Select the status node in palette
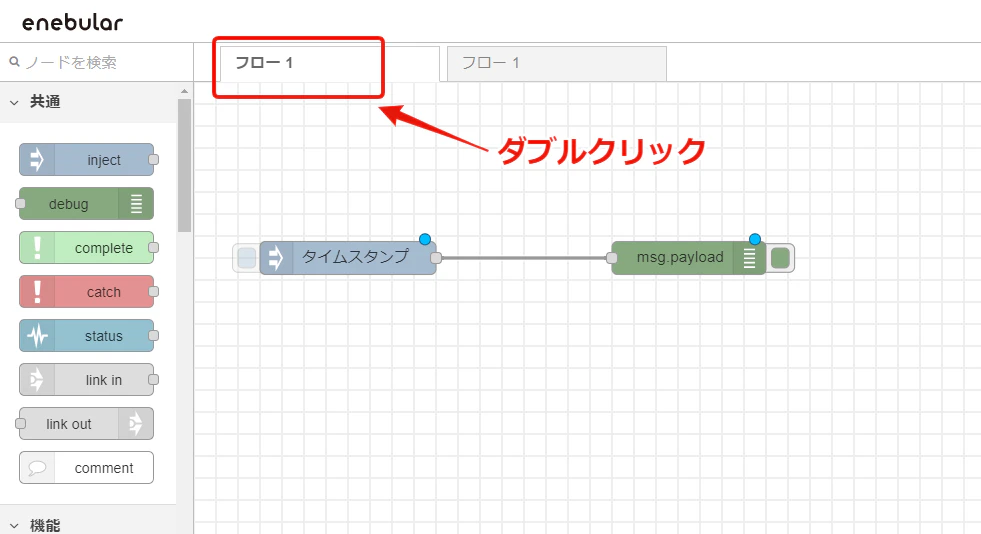981x534 pixels. coord(86,336)
